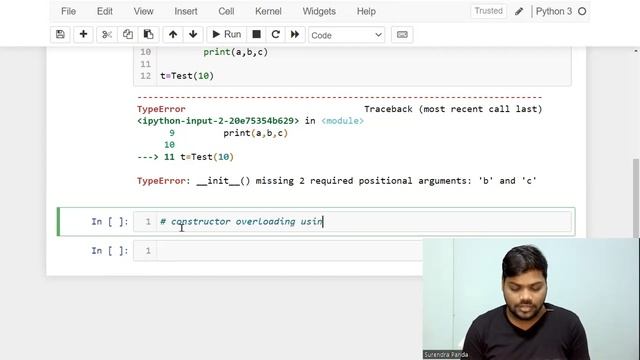Click the t=Test(10) code line
The height and width of the screenshot is (360, 640).
pyautogui.click(x=187, y=76)
